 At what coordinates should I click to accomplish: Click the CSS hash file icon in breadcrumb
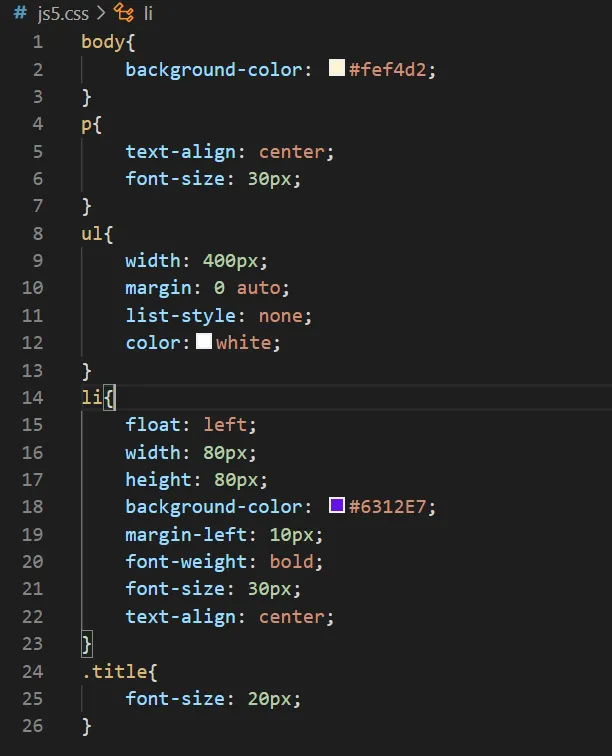[19, 13]
